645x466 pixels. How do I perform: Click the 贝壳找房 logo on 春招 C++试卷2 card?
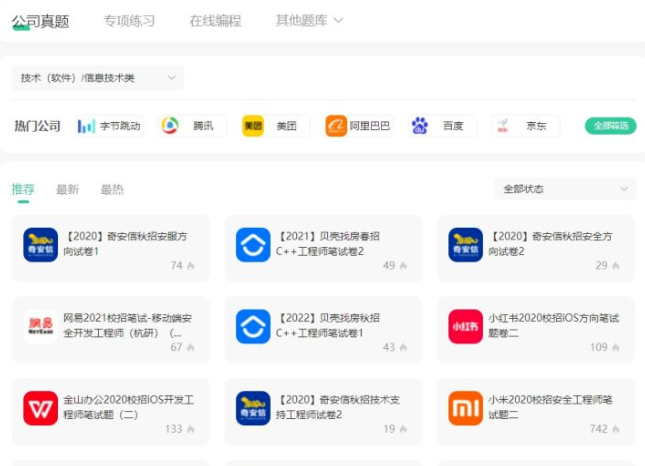253,245
